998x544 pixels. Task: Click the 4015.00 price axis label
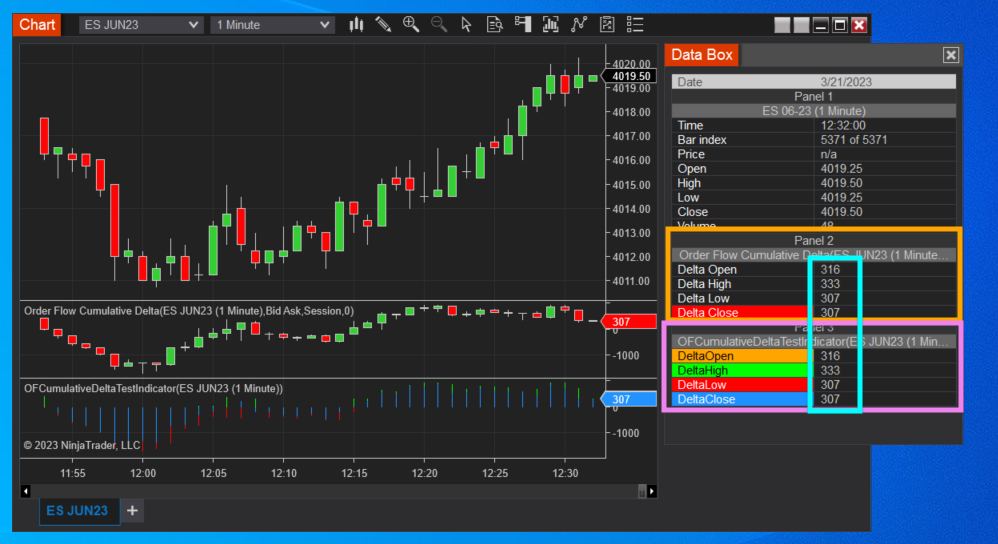631,185
